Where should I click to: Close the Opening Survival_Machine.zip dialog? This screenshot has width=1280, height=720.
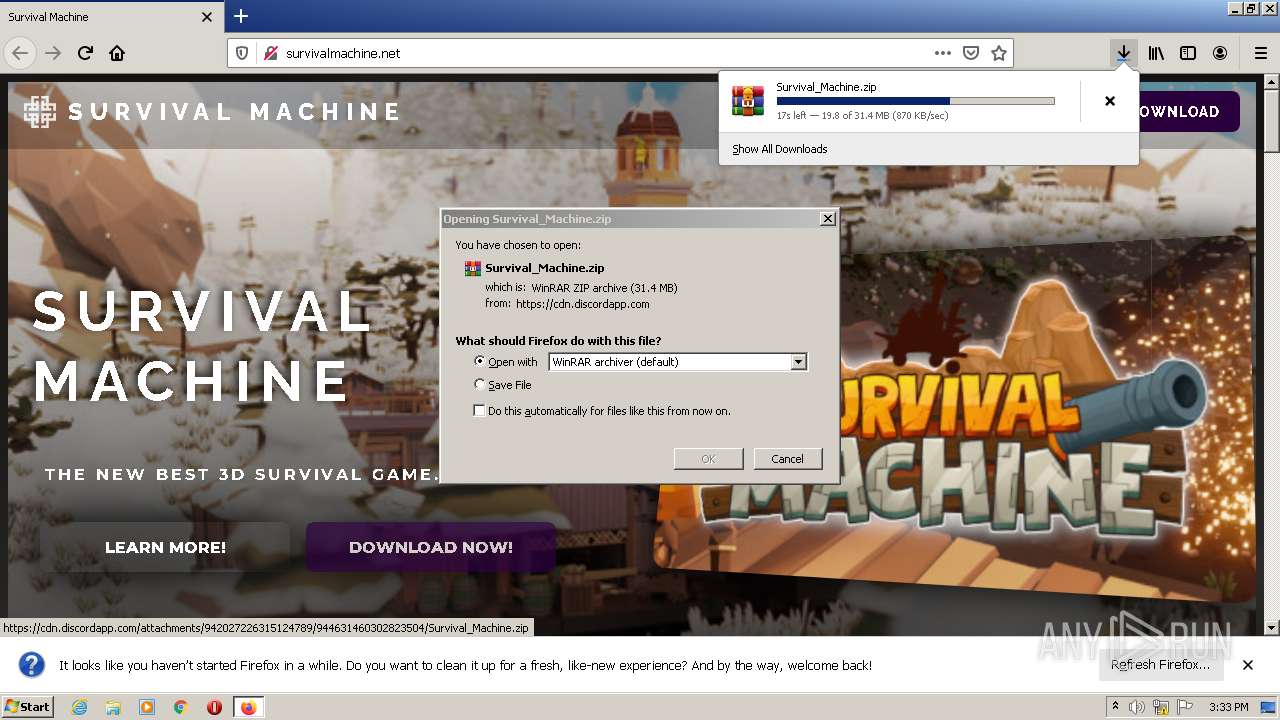(x=827, y=219)
